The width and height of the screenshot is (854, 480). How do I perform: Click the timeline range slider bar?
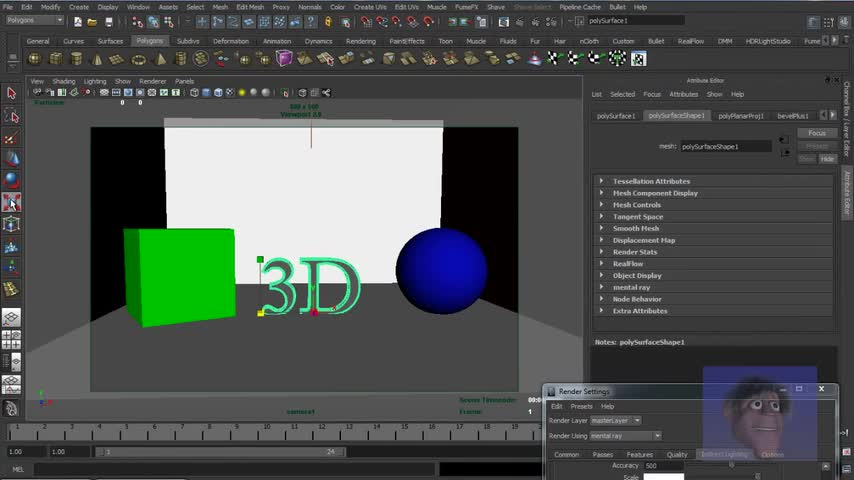pyautogui.click(x=221, y=452)
